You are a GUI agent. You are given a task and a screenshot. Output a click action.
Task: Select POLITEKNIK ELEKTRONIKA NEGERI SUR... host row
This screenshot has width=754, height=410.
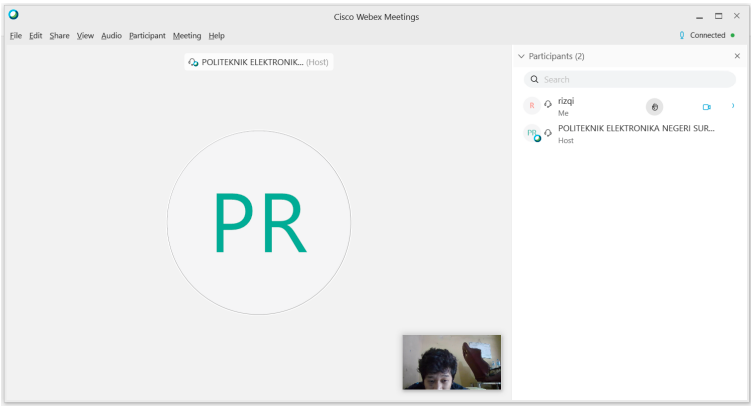[x=630, y=134]
